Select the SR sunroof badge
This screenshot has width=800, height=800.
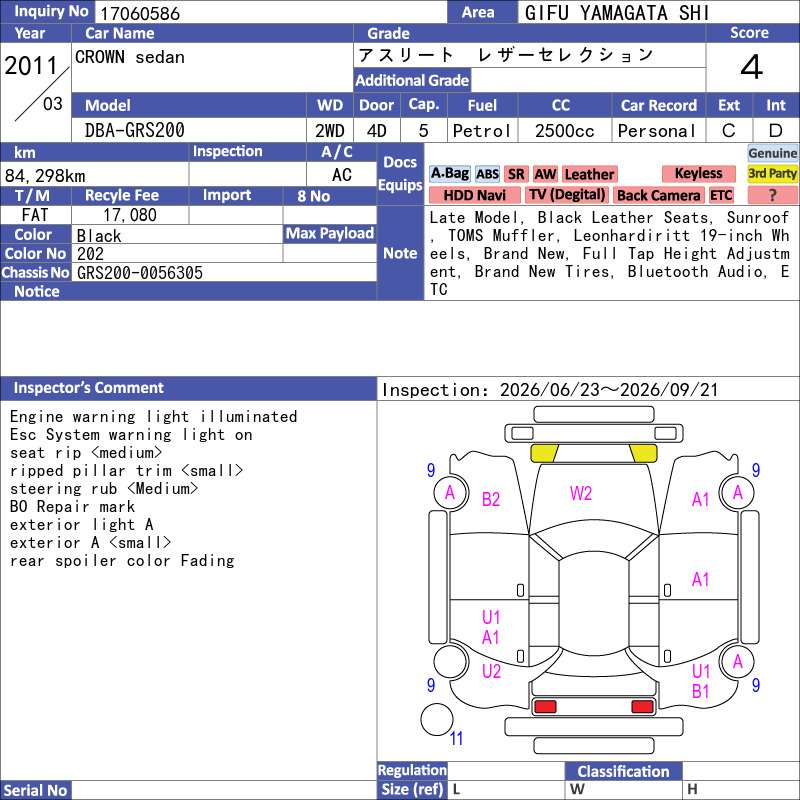516,174
